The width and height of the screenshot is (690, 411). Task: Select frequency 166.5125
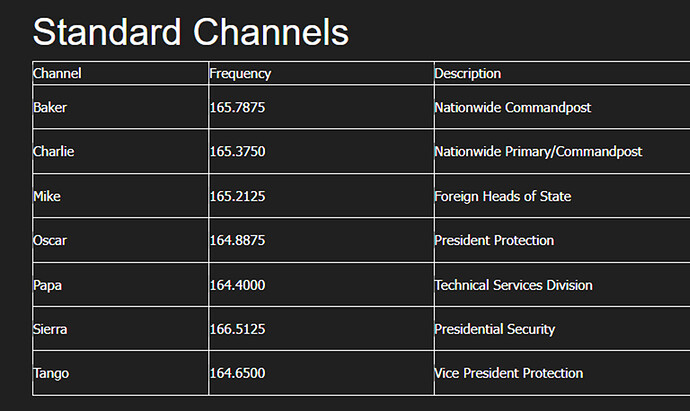coord(237,329)
